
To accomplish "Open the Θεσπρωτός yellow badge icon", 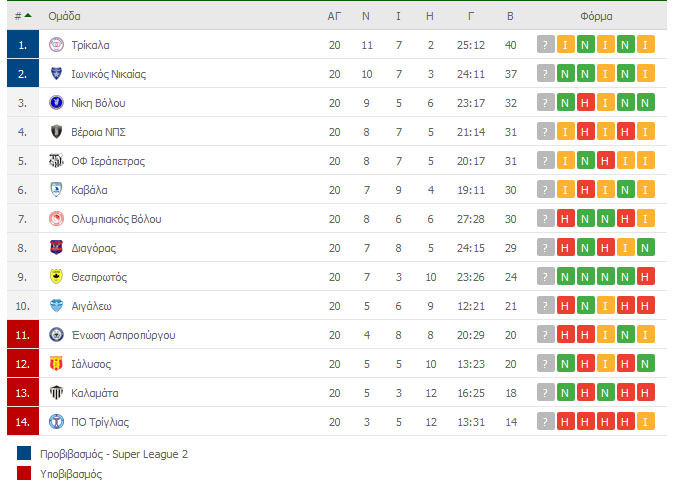I will (56, 277).
